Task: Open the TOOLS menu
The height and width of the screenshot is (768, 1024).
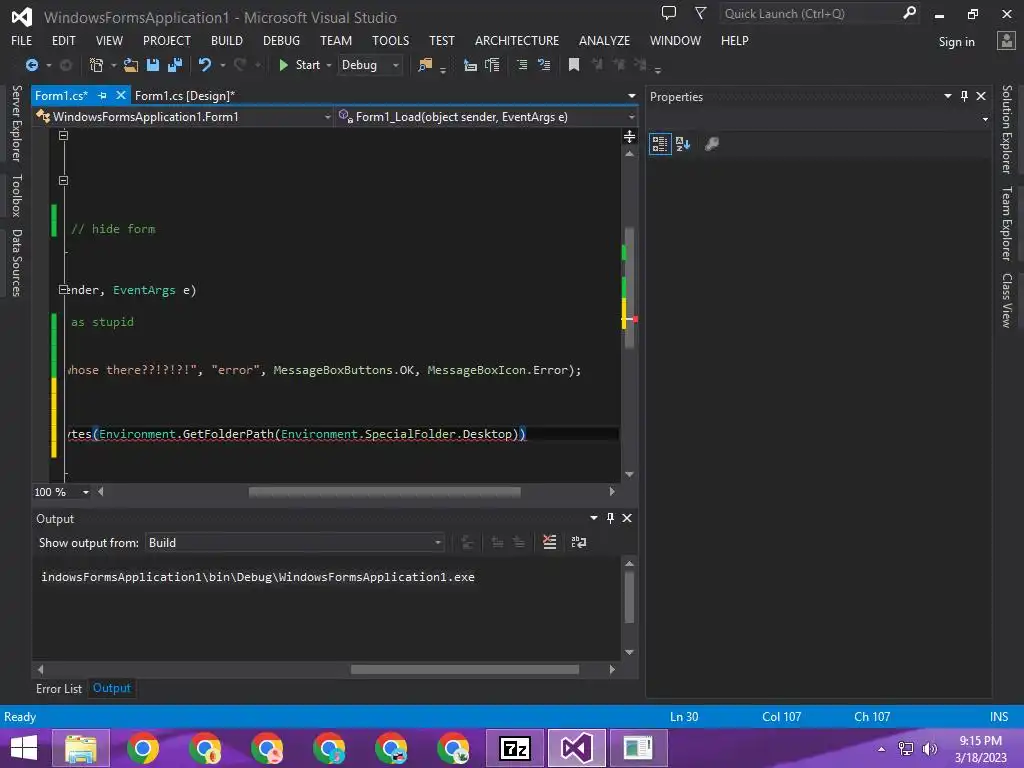Action: (x=391, y=40)
